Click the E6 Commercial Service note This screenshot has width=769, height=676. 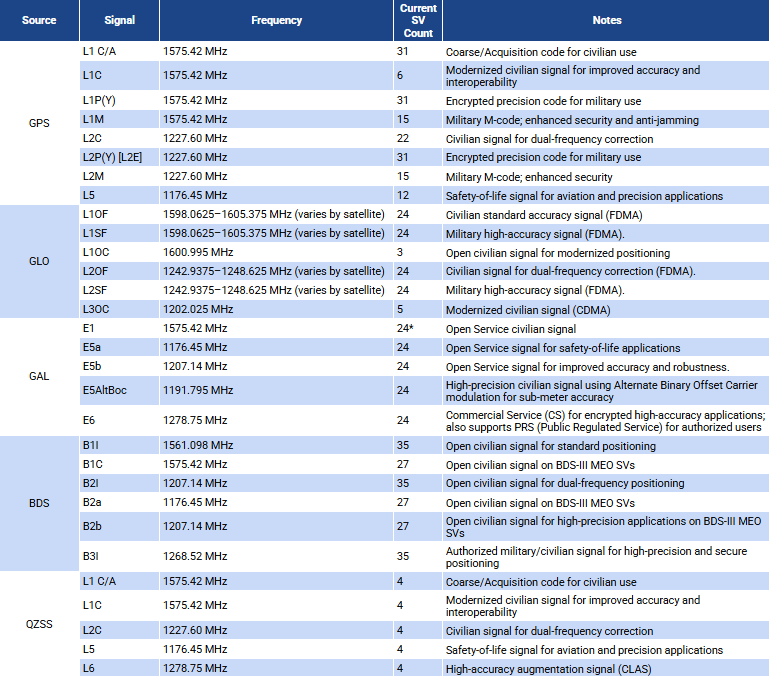click(x=605, y=421)
